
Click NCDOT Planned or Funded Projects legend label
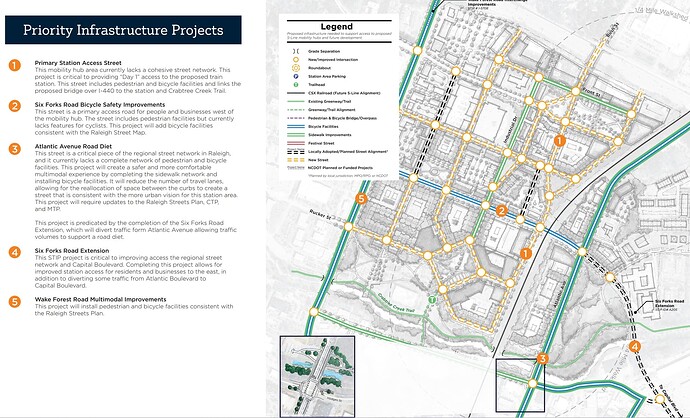click(x=340, y=168)
